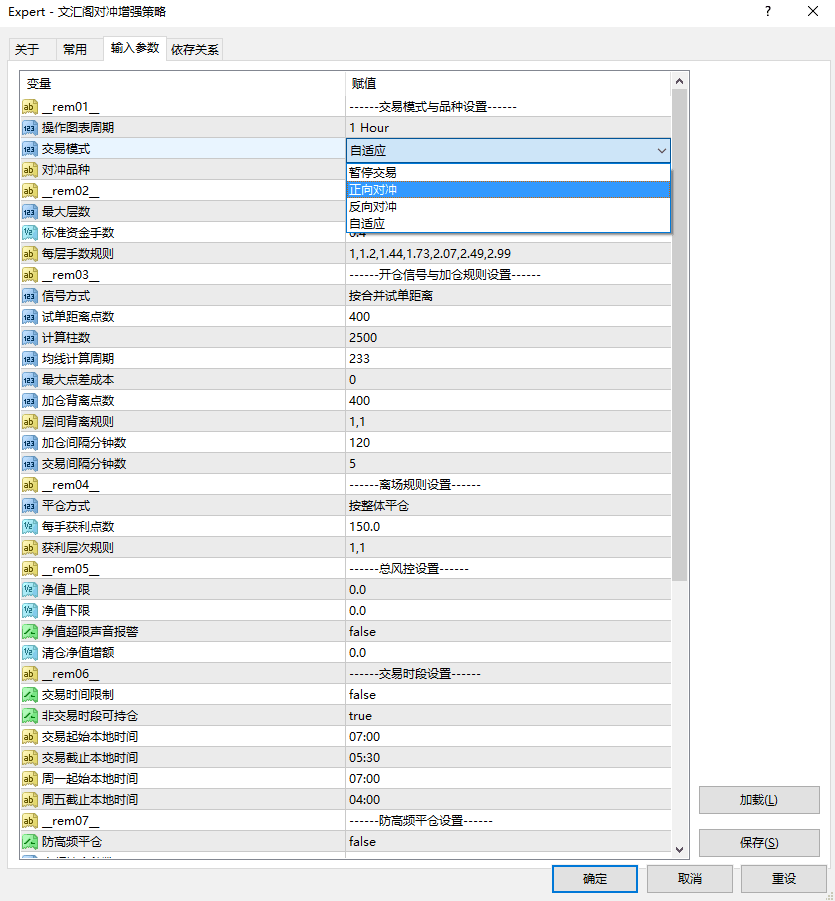Switch to the 常用 tab
Viewport: 835px width, 901px height.
coord(78,47)
